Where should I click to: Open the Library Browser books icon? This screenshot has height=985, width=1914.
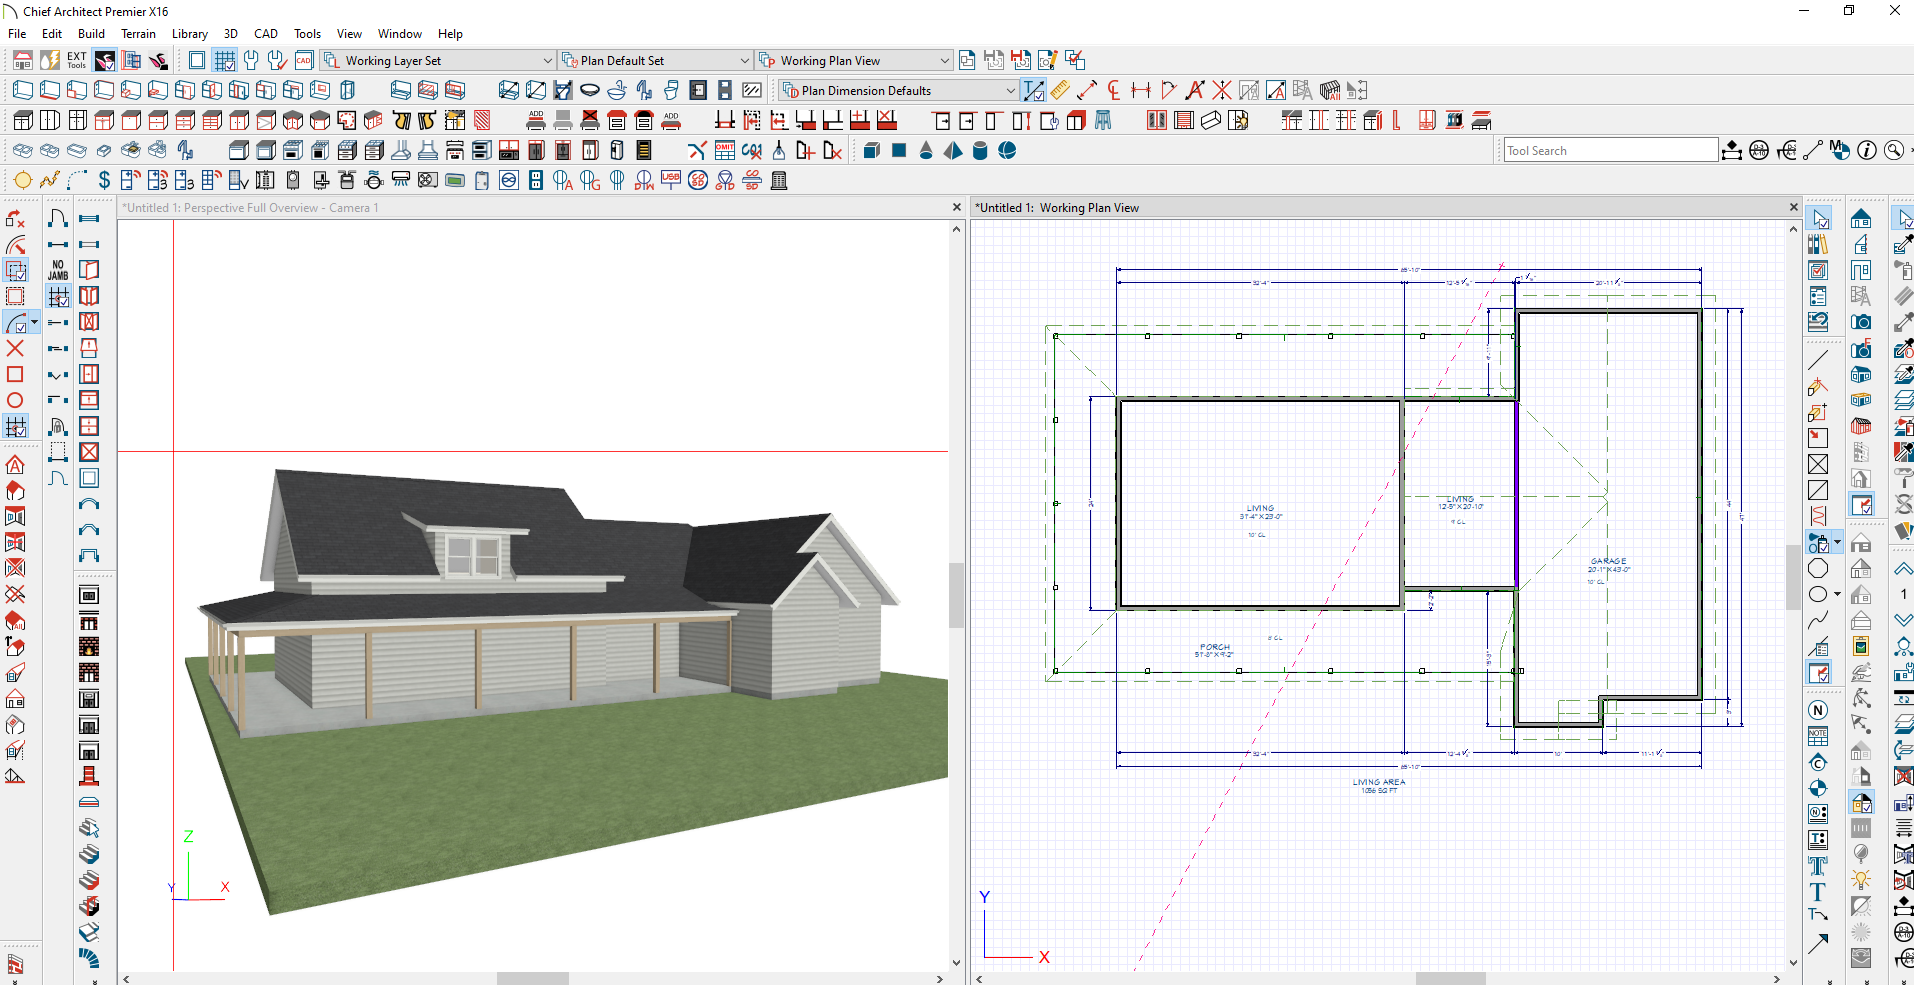tap(1818, 244)
